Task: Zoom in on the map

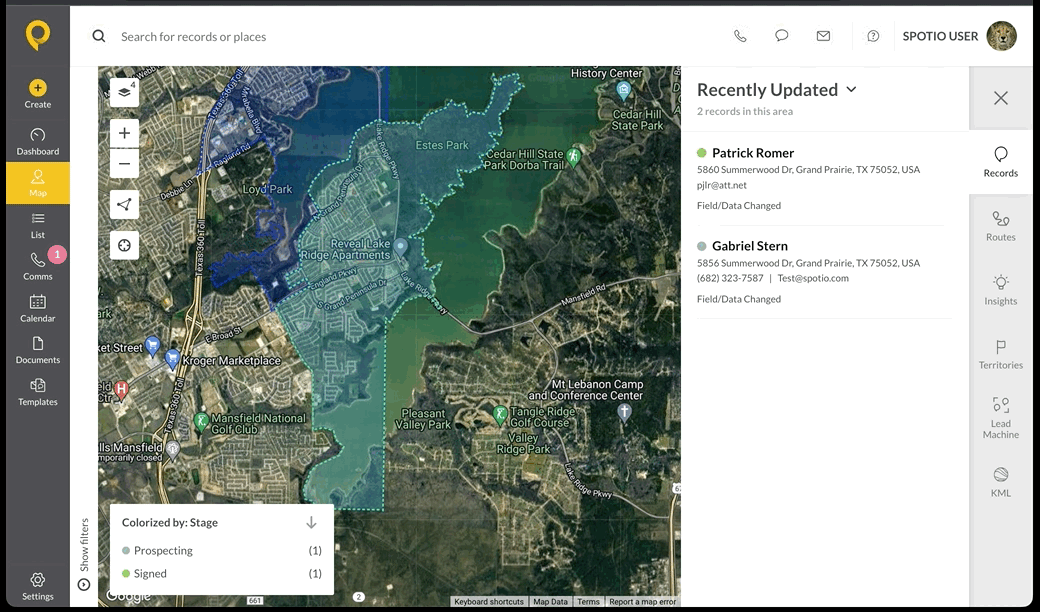Action: pyautogui.click(x=124, y=133)
